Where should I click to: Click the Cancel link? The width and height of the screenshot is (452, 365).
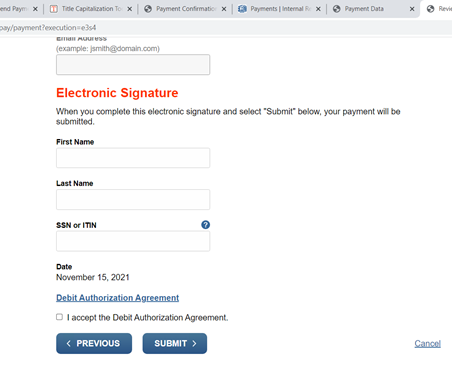pos(428,344)
